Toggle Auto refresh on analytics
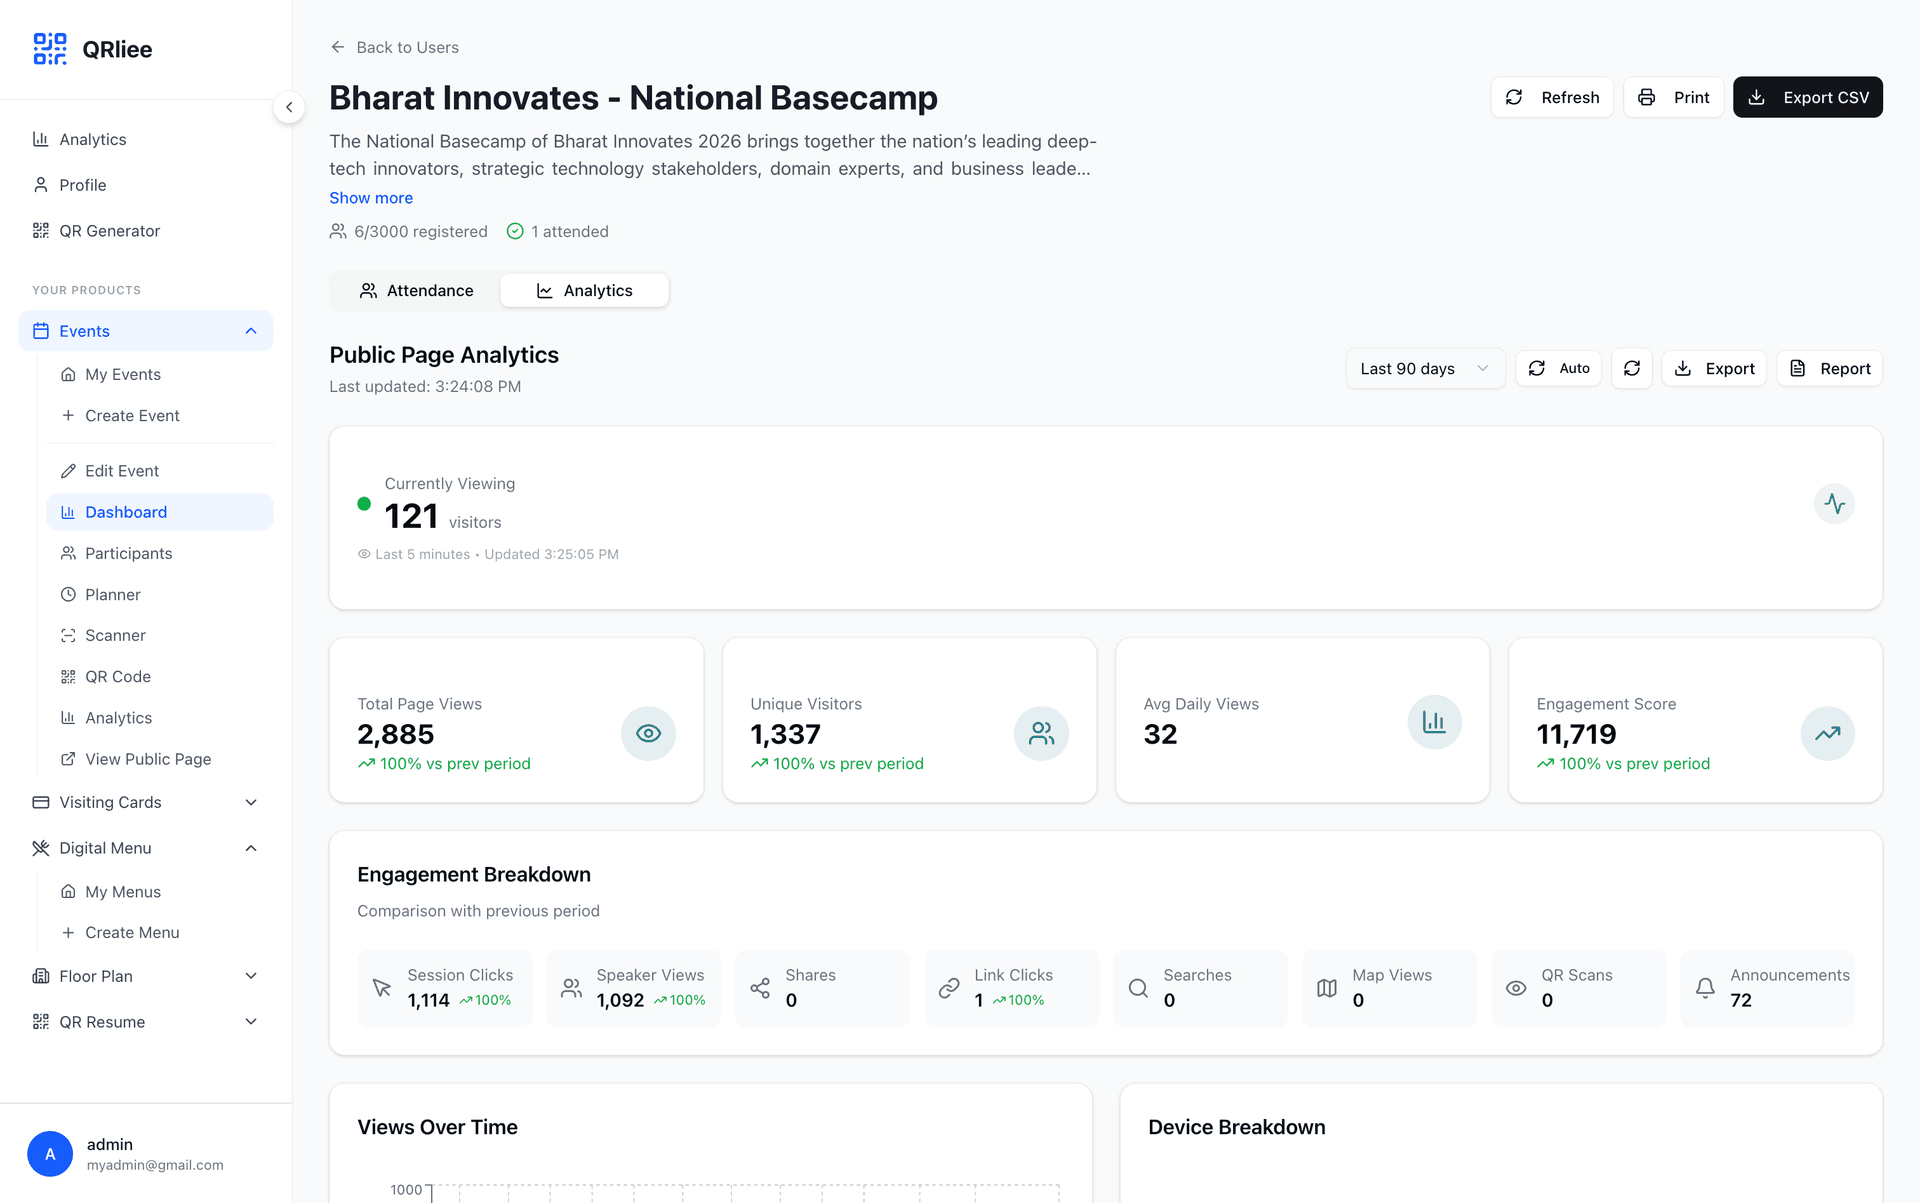The image size is (1920, 1203). pos(1559,369)
